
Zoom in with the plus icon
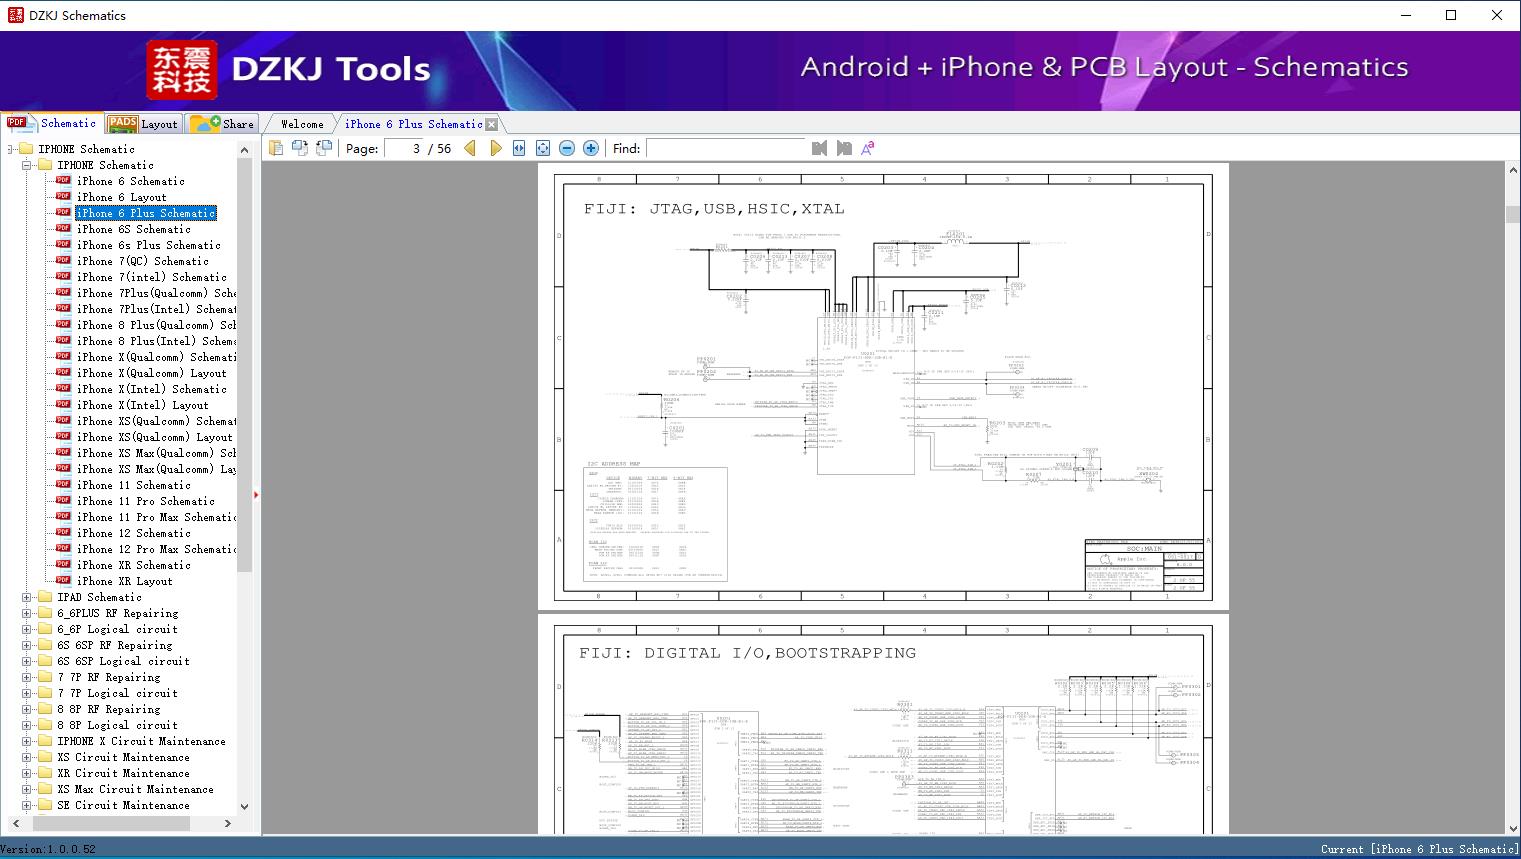[591, 148]
